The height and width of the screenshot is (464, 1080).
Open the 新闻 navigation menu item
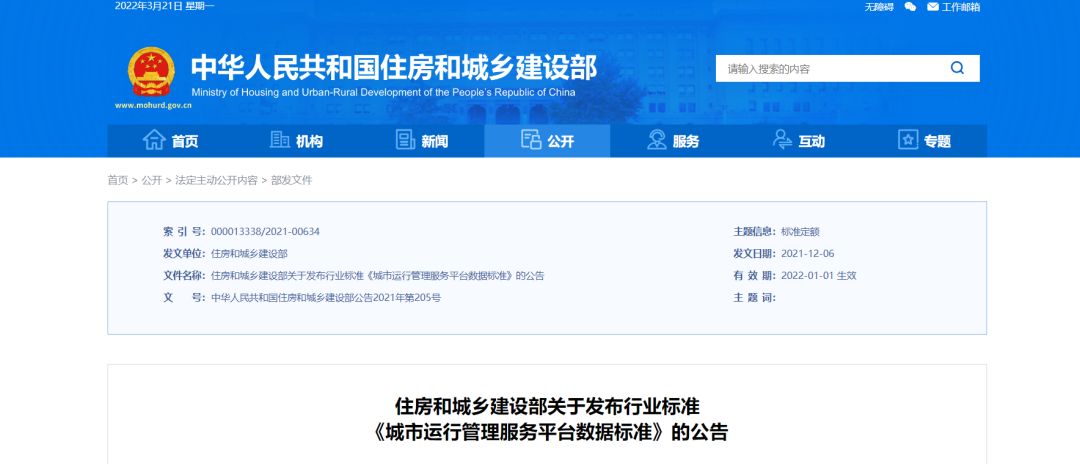pos(422,141)
